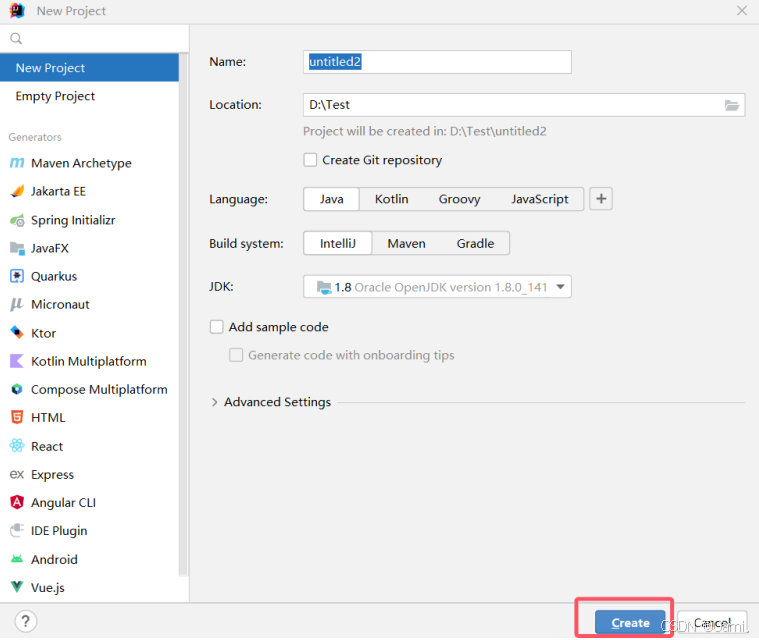Enable Create Git repository checkbox

point(310,160)
